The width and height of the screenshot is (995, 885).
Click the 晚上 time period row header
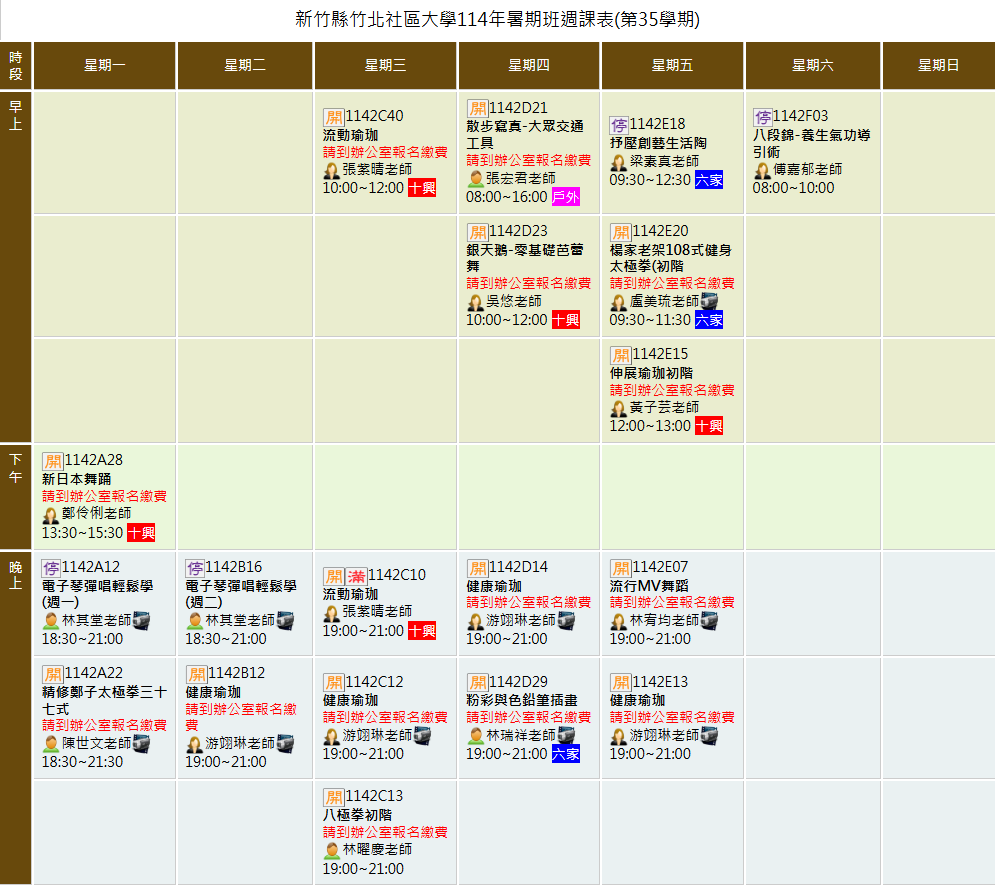[16, 717]
